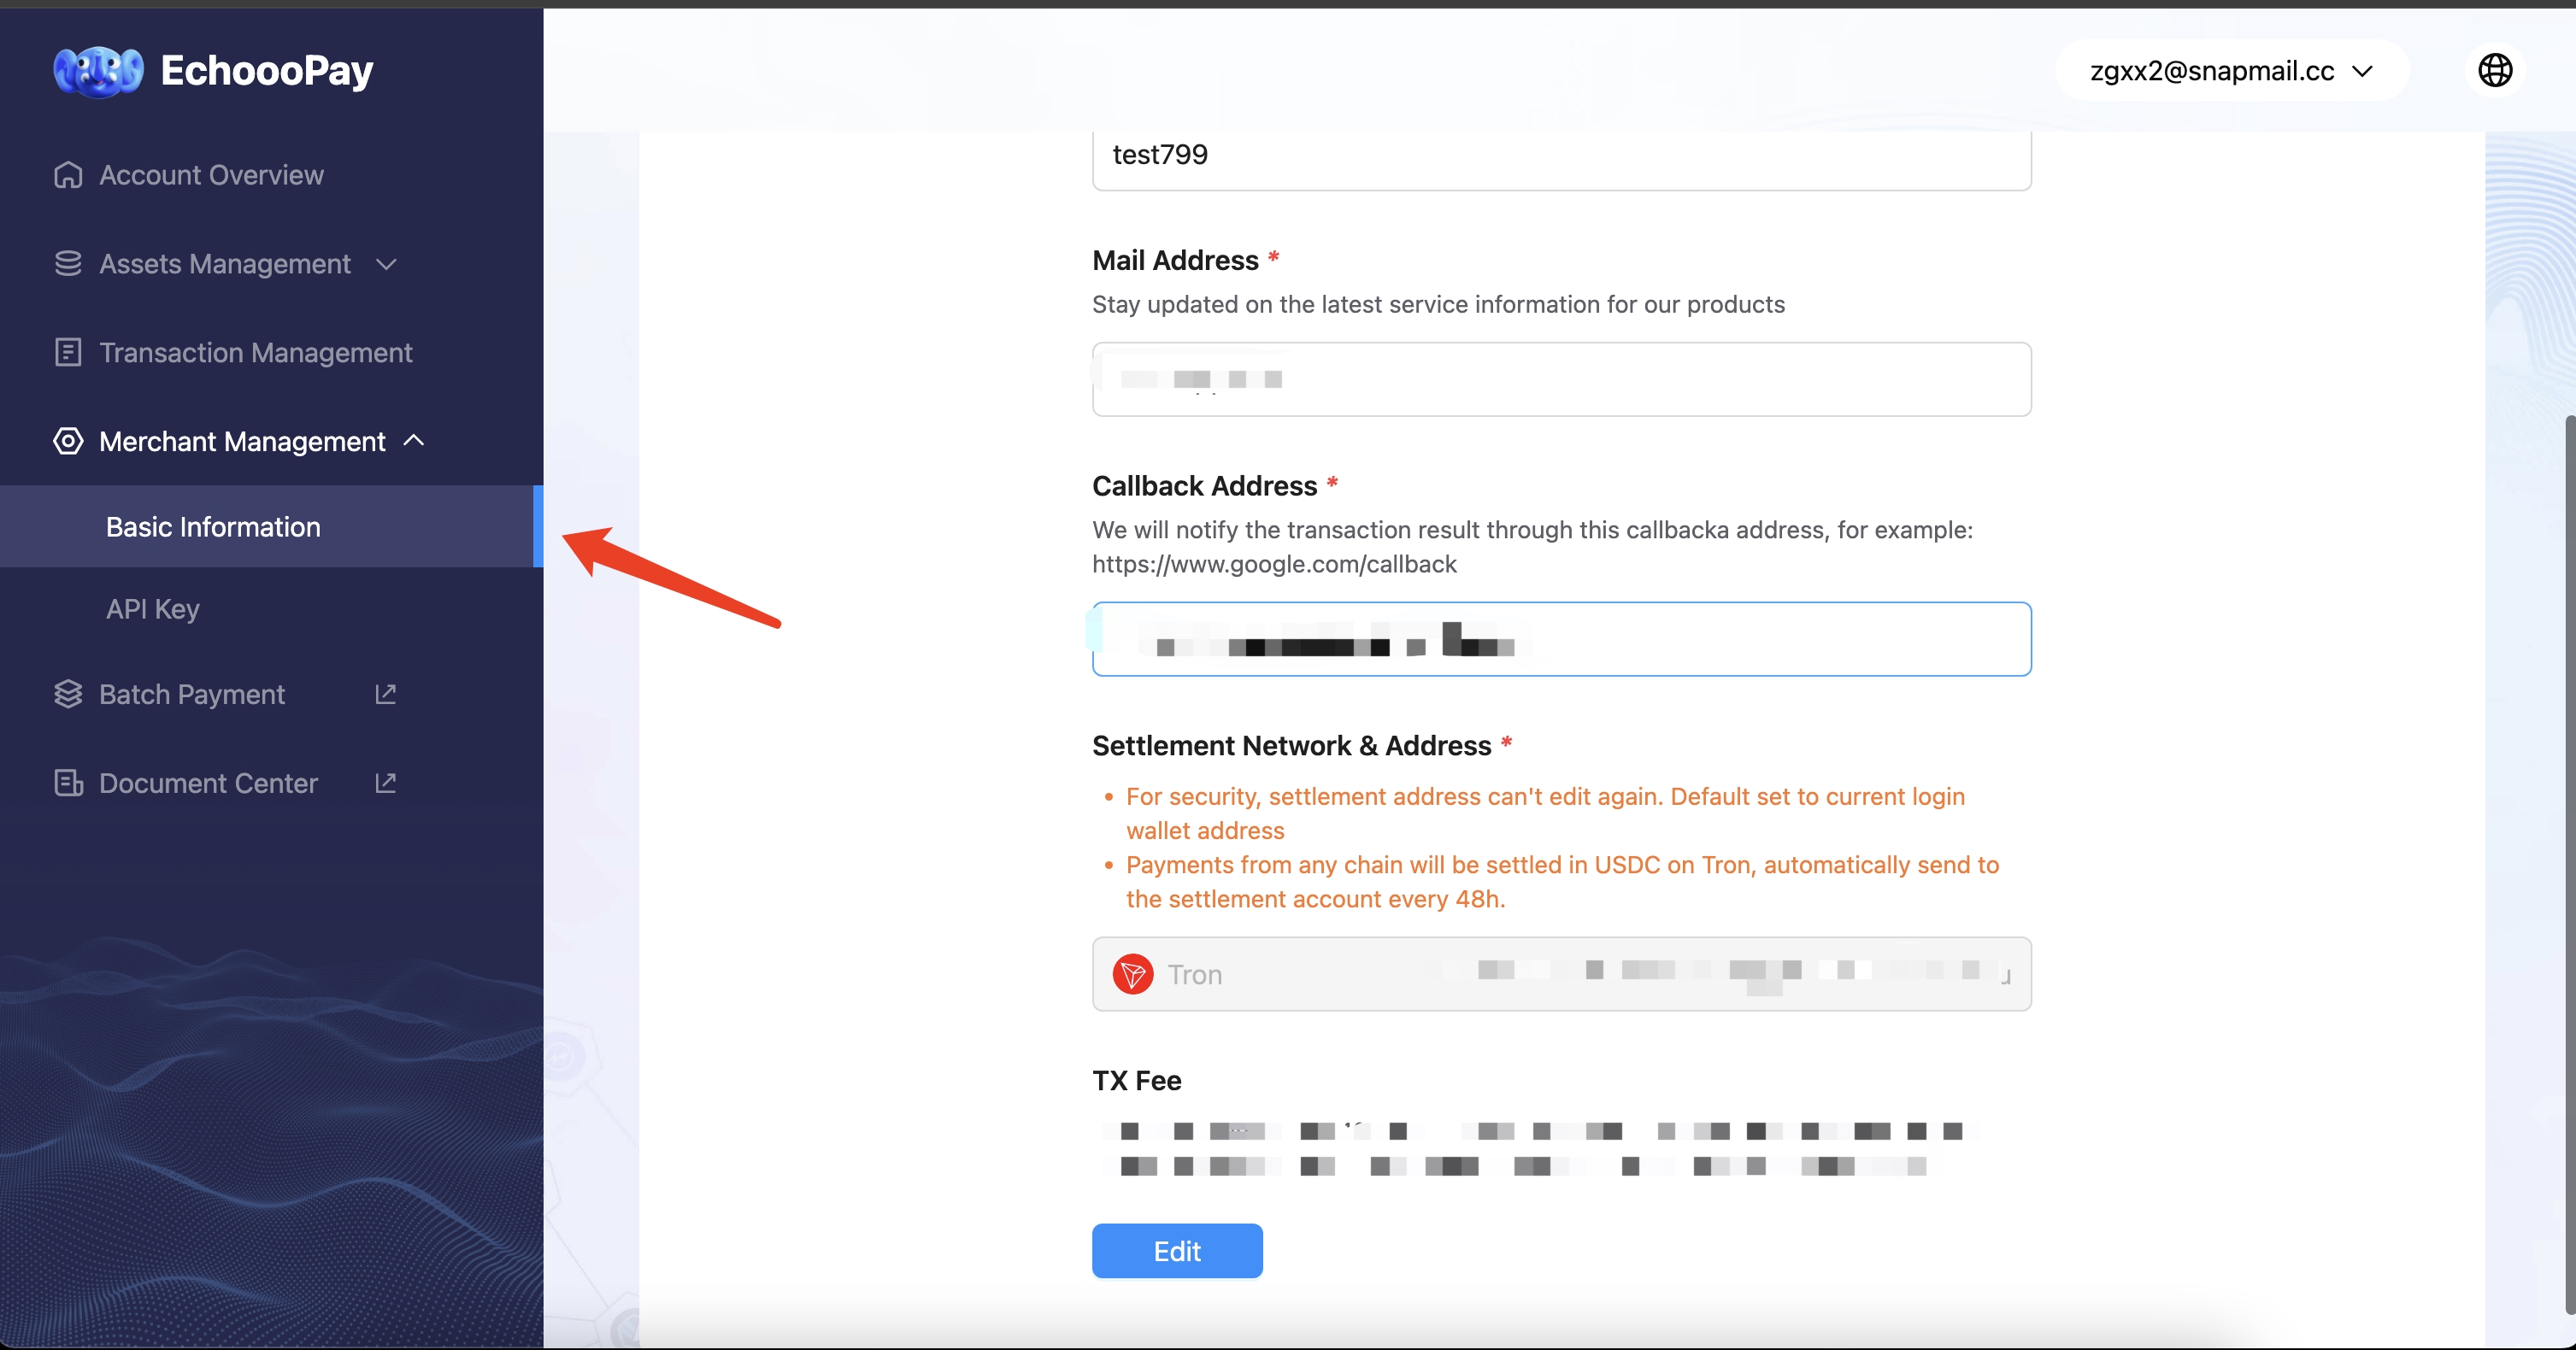Collapse the Merchant Management chevron

tap(413, 440)
